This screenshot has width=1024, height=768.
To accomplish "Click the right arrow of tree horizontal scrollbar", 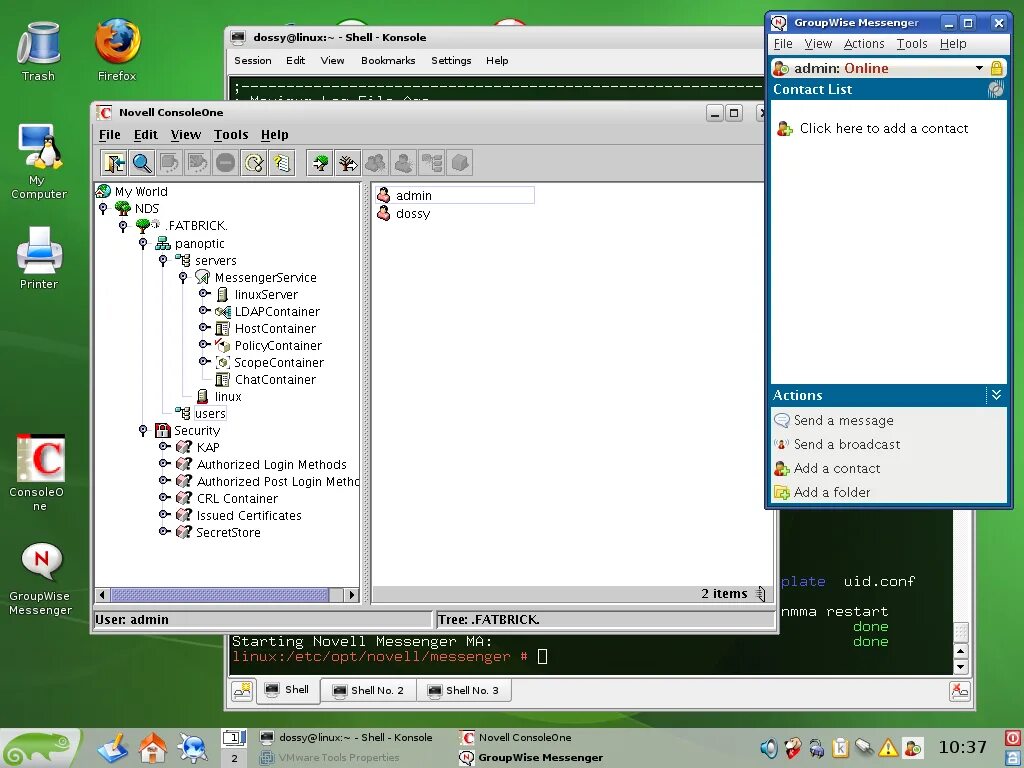I will point(351,595).
